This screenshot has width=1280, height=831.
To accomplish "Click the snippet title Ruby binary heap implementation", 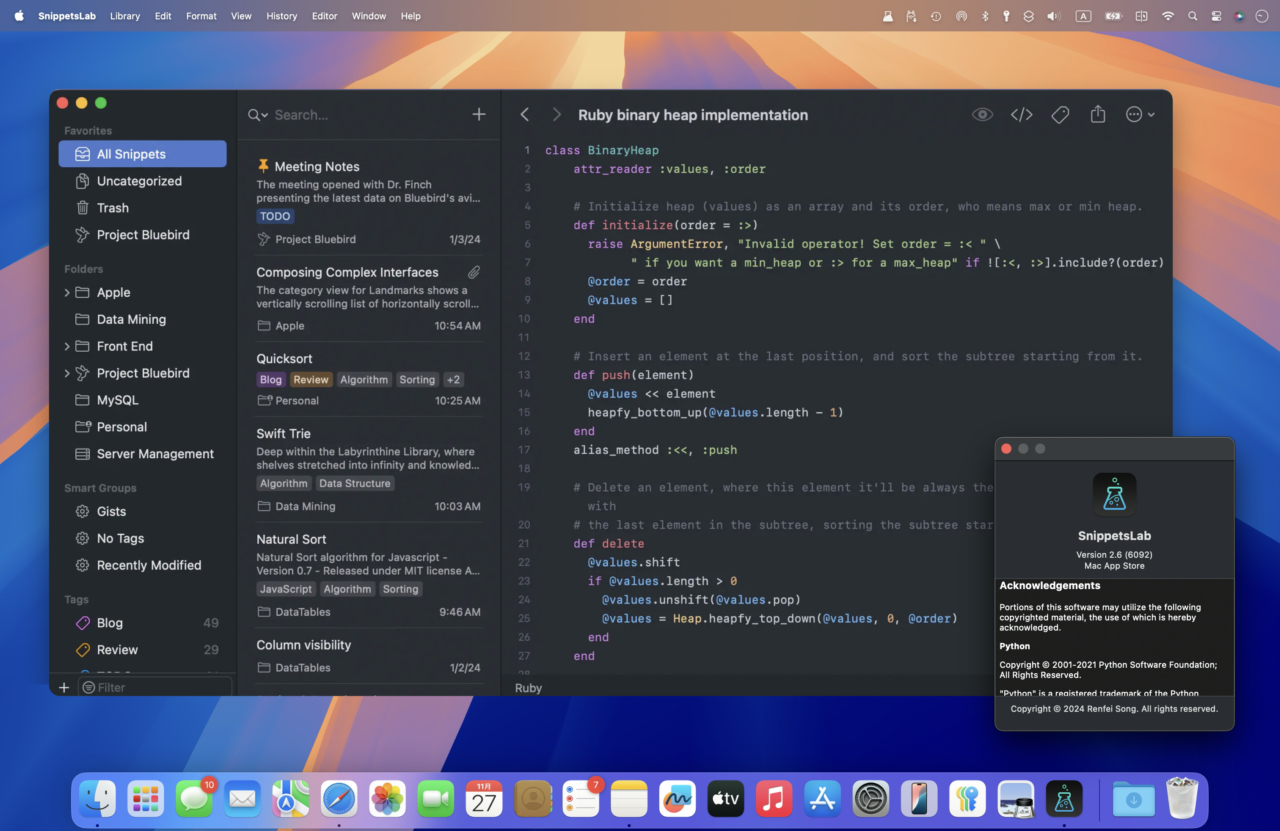I will (x=693, y=115).
